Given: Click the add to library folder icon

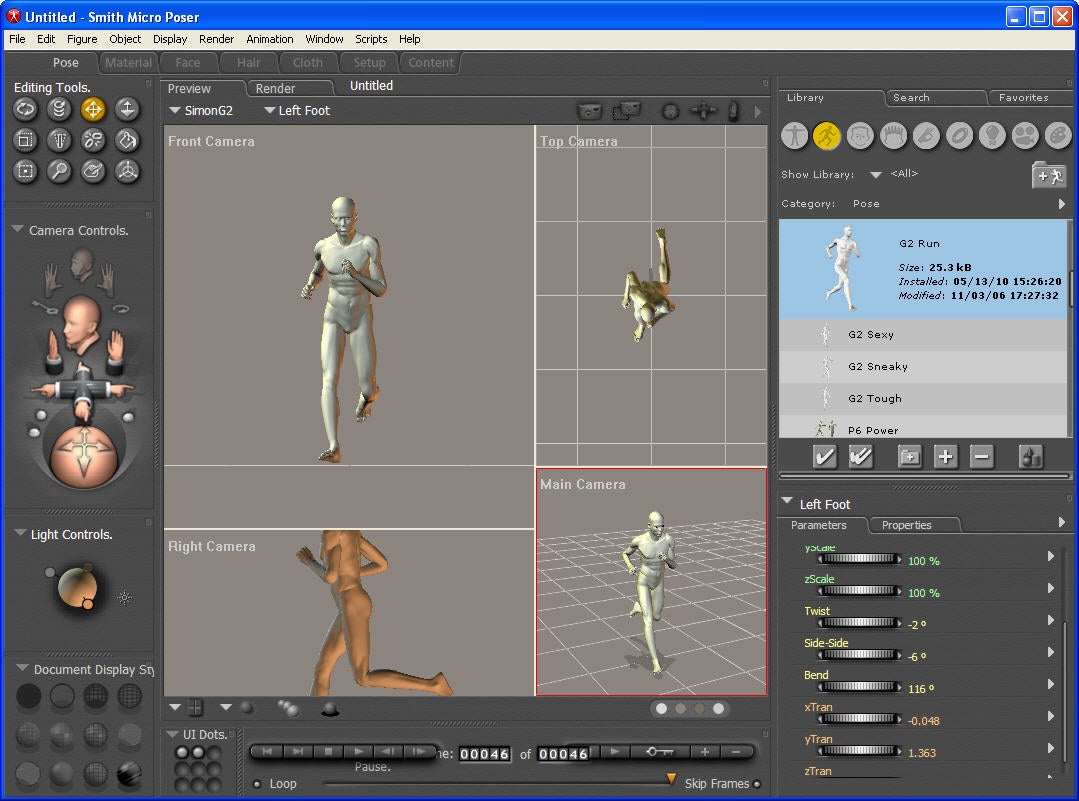Looking at the screenshot, I should click(1048, 176).
